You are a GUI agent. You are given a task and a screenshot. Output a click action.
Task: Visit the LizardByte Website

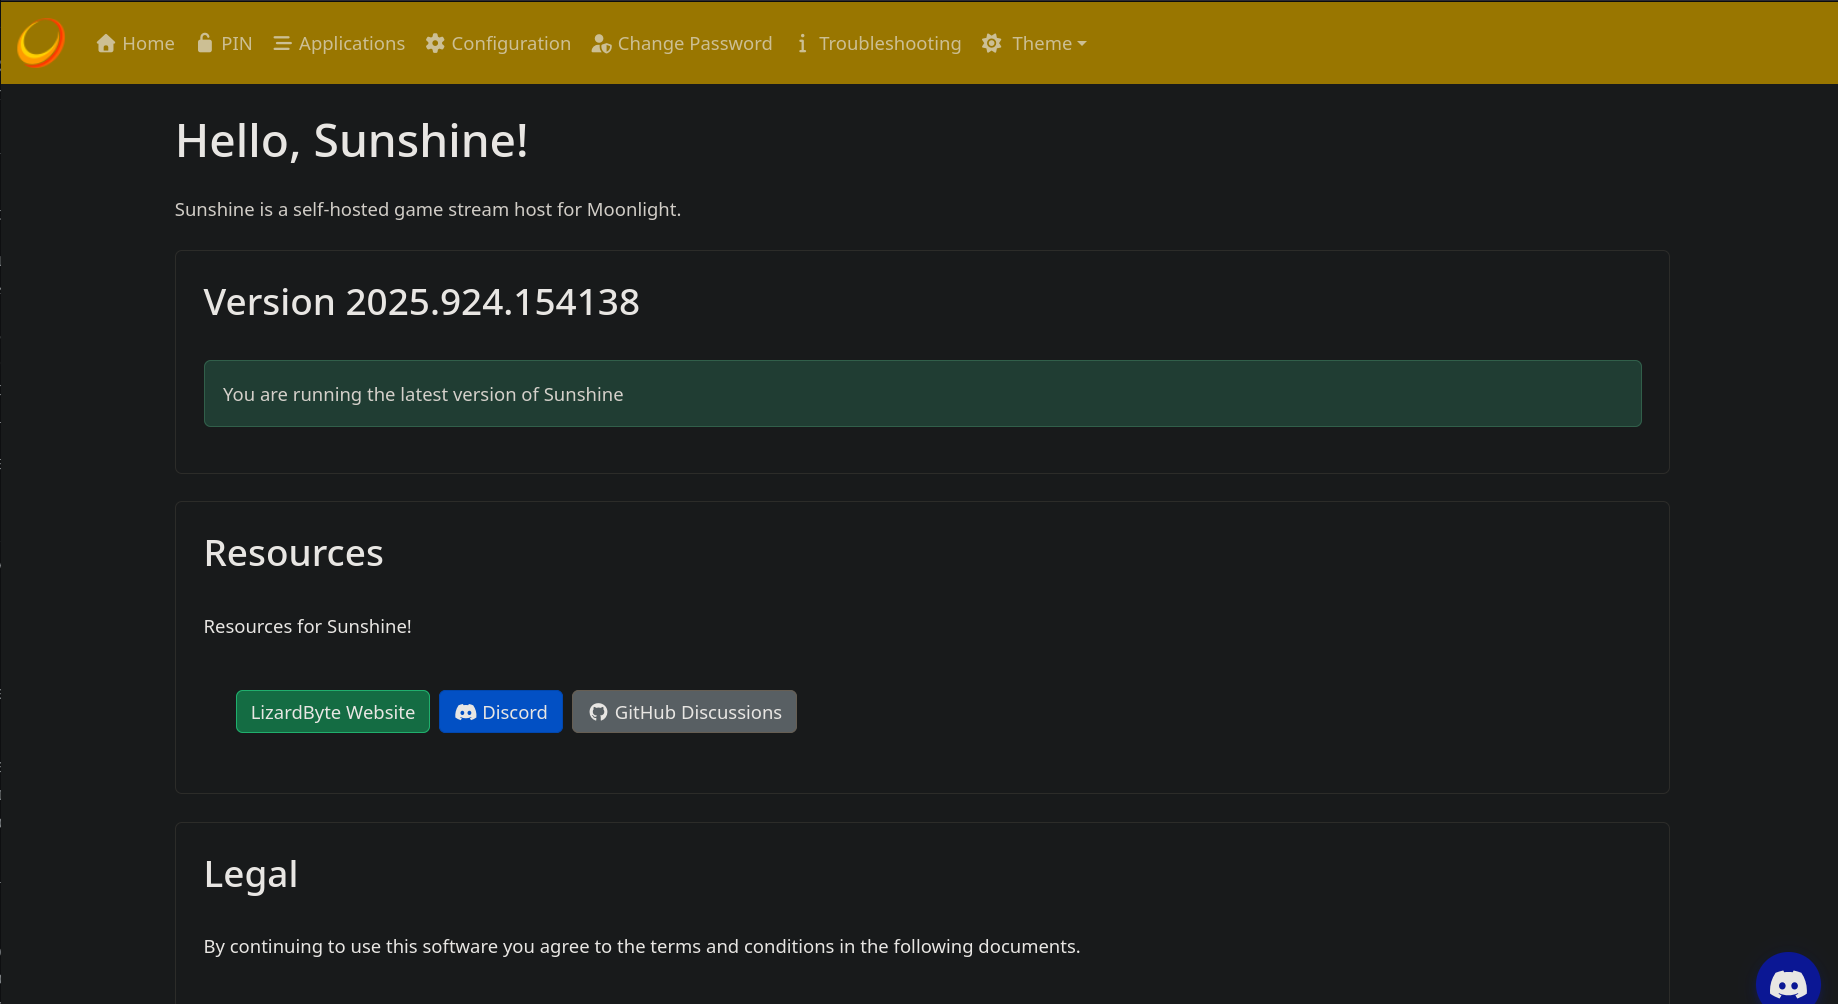[x=332, y=712]
